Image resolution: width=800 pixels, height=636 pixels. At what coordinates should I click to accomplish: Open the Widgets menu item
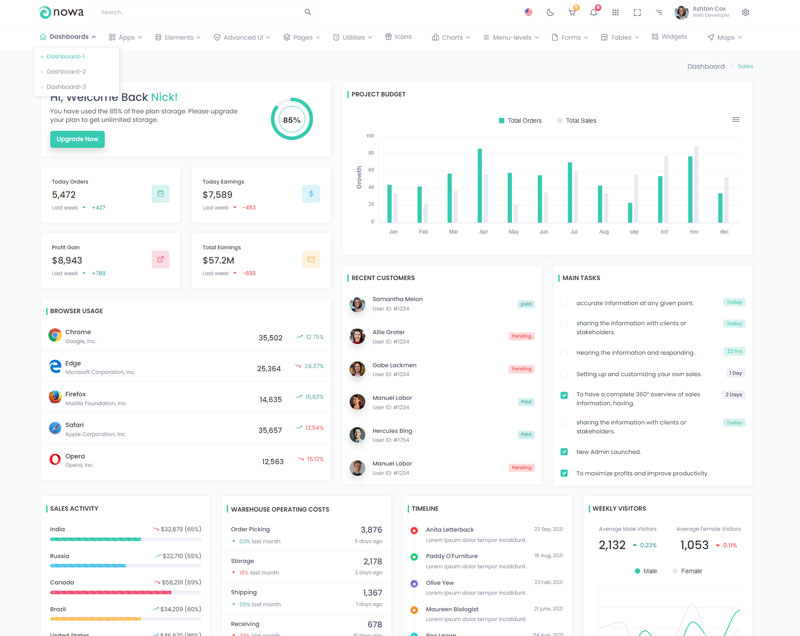[x=669, y=37]
